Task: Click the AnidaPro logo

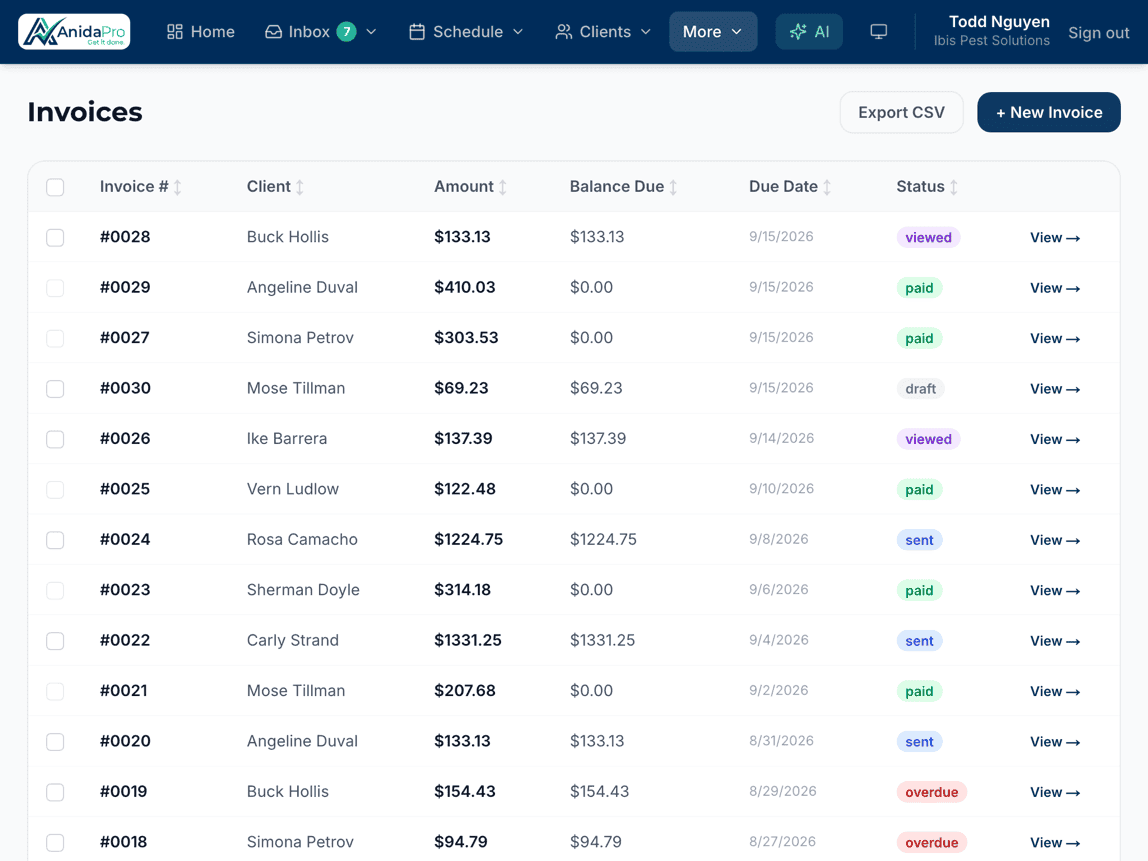Action: pos(74,31)
